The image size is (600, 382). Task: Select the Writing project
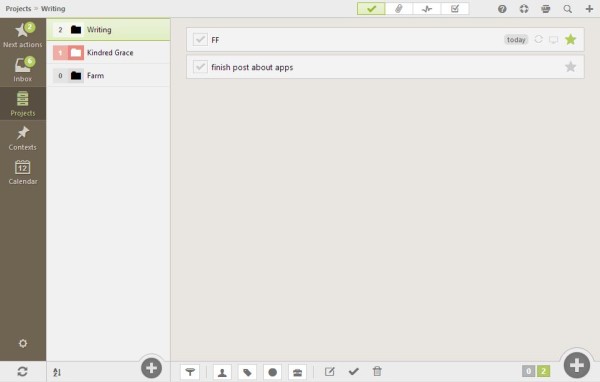[x=108, y=29]
